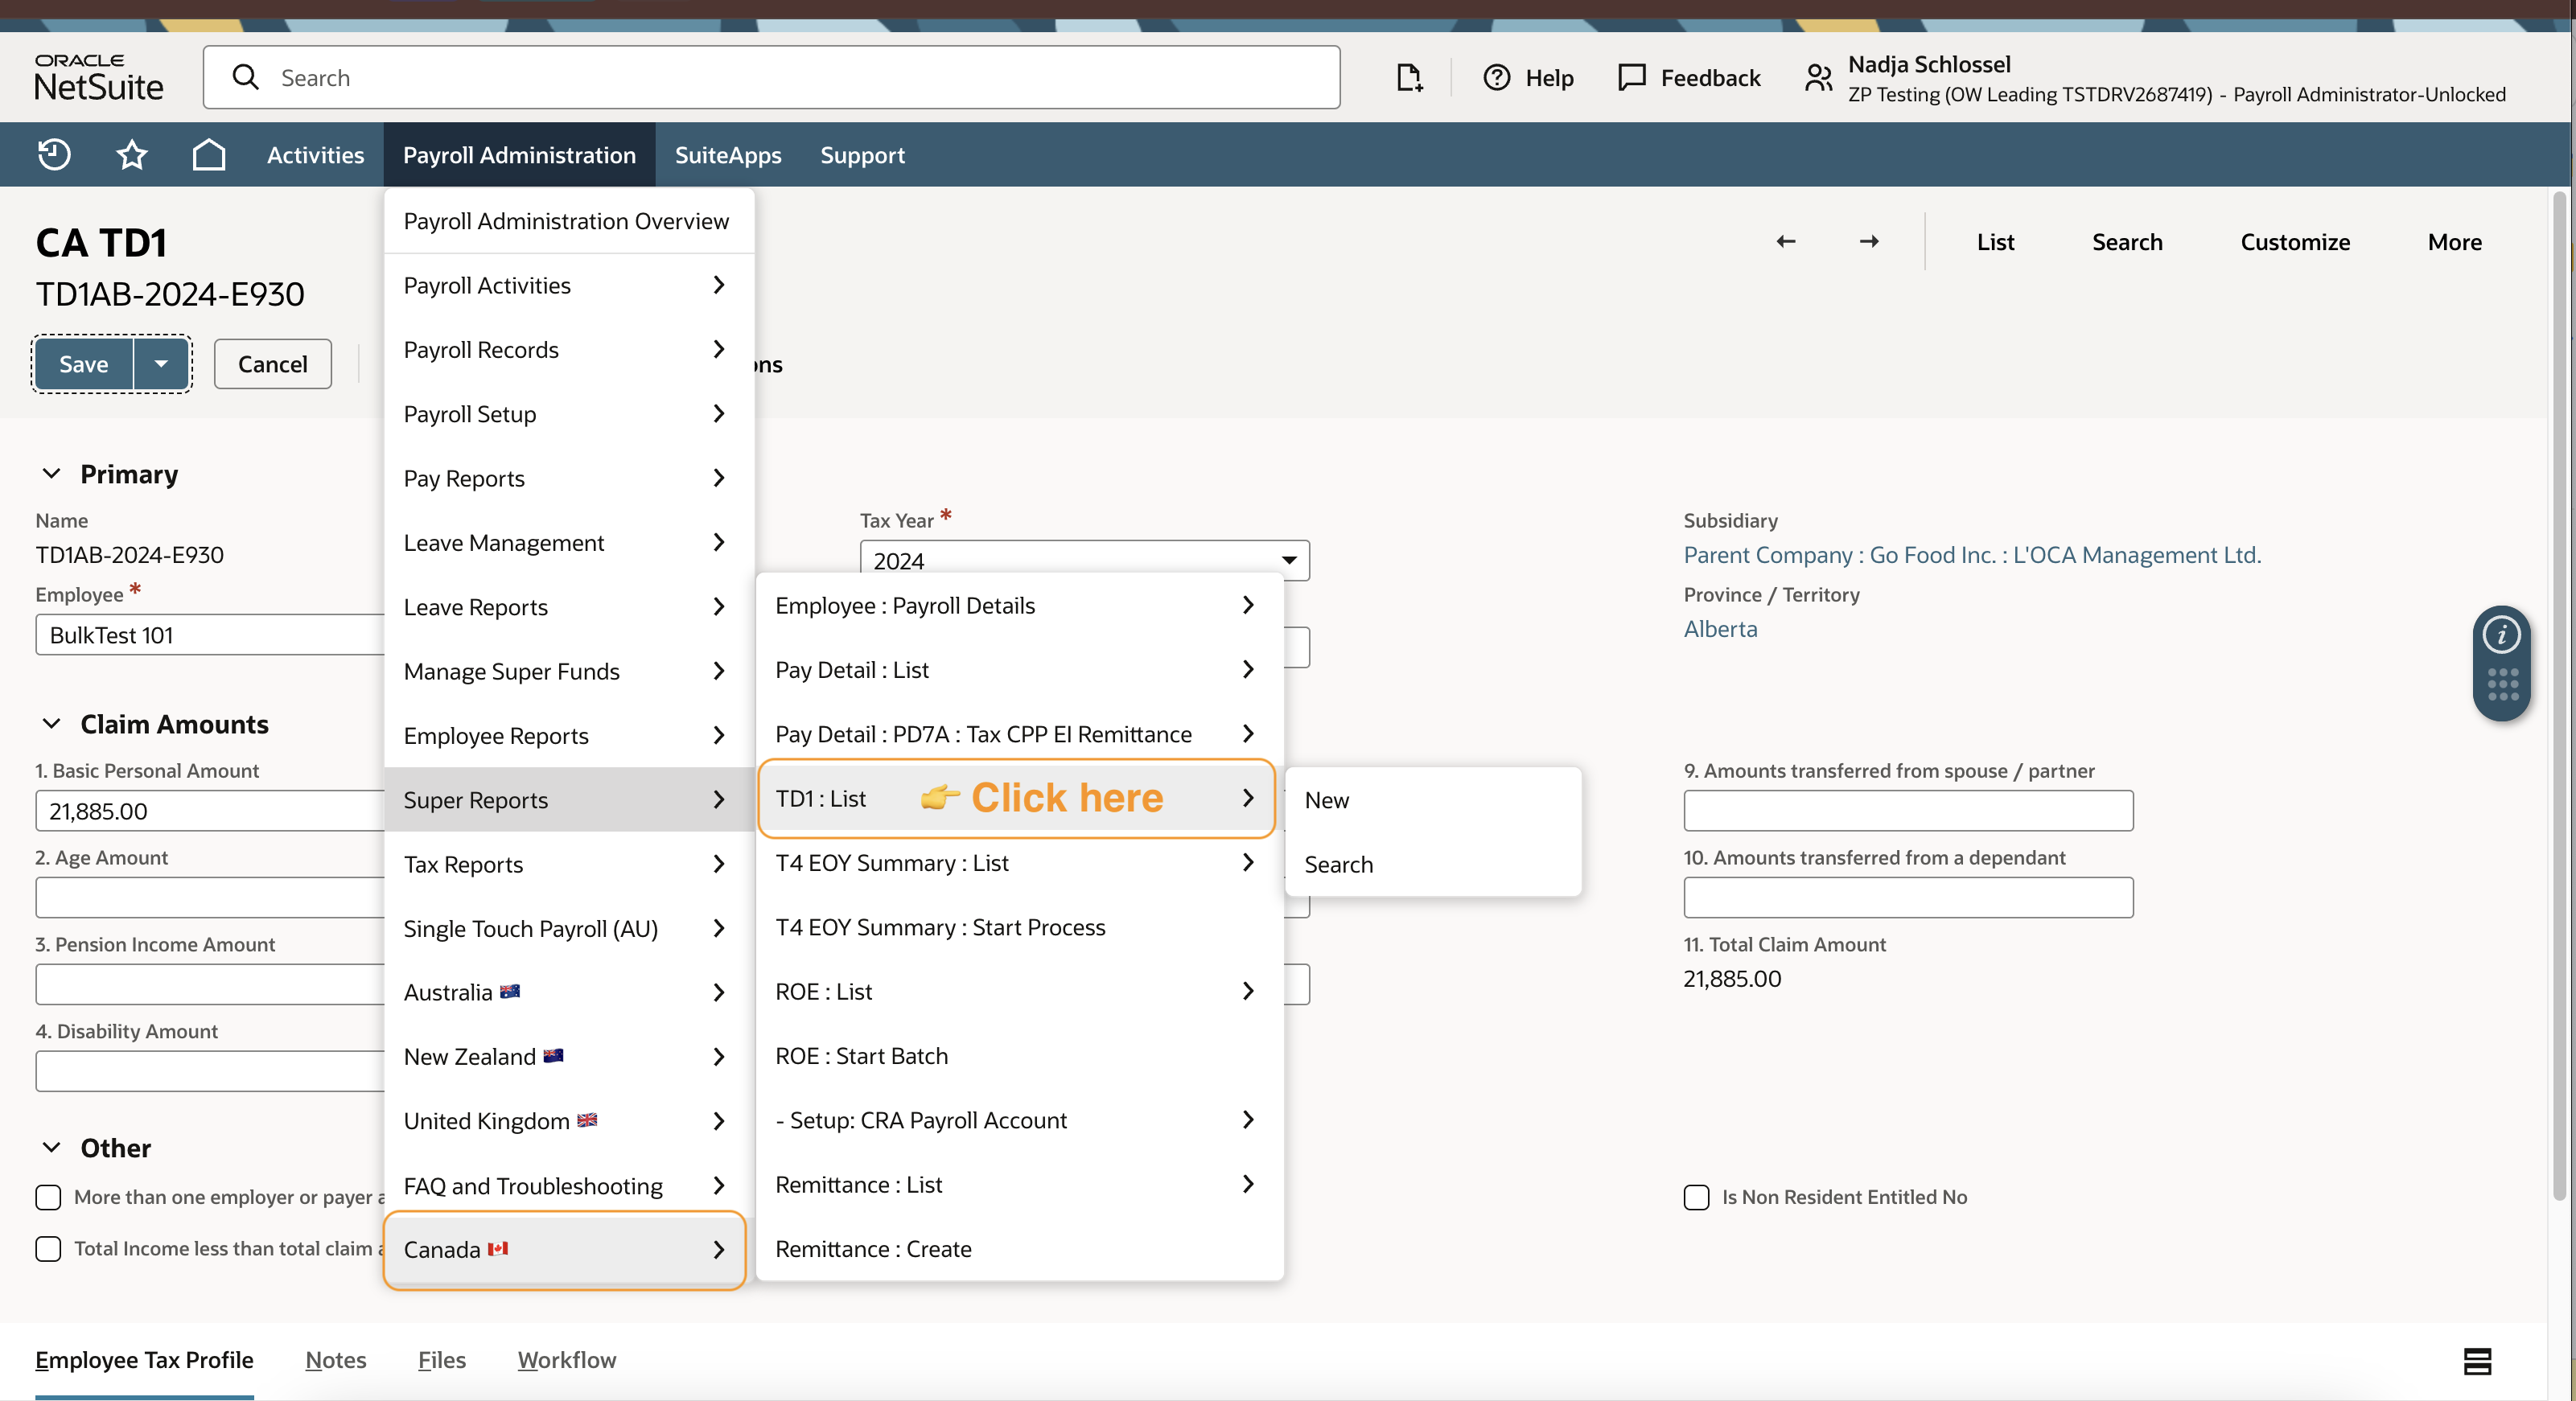Click the Cancel button
Image resolution: width=2576 pixels, height=1401 pixels.
[x=272, y=364]
